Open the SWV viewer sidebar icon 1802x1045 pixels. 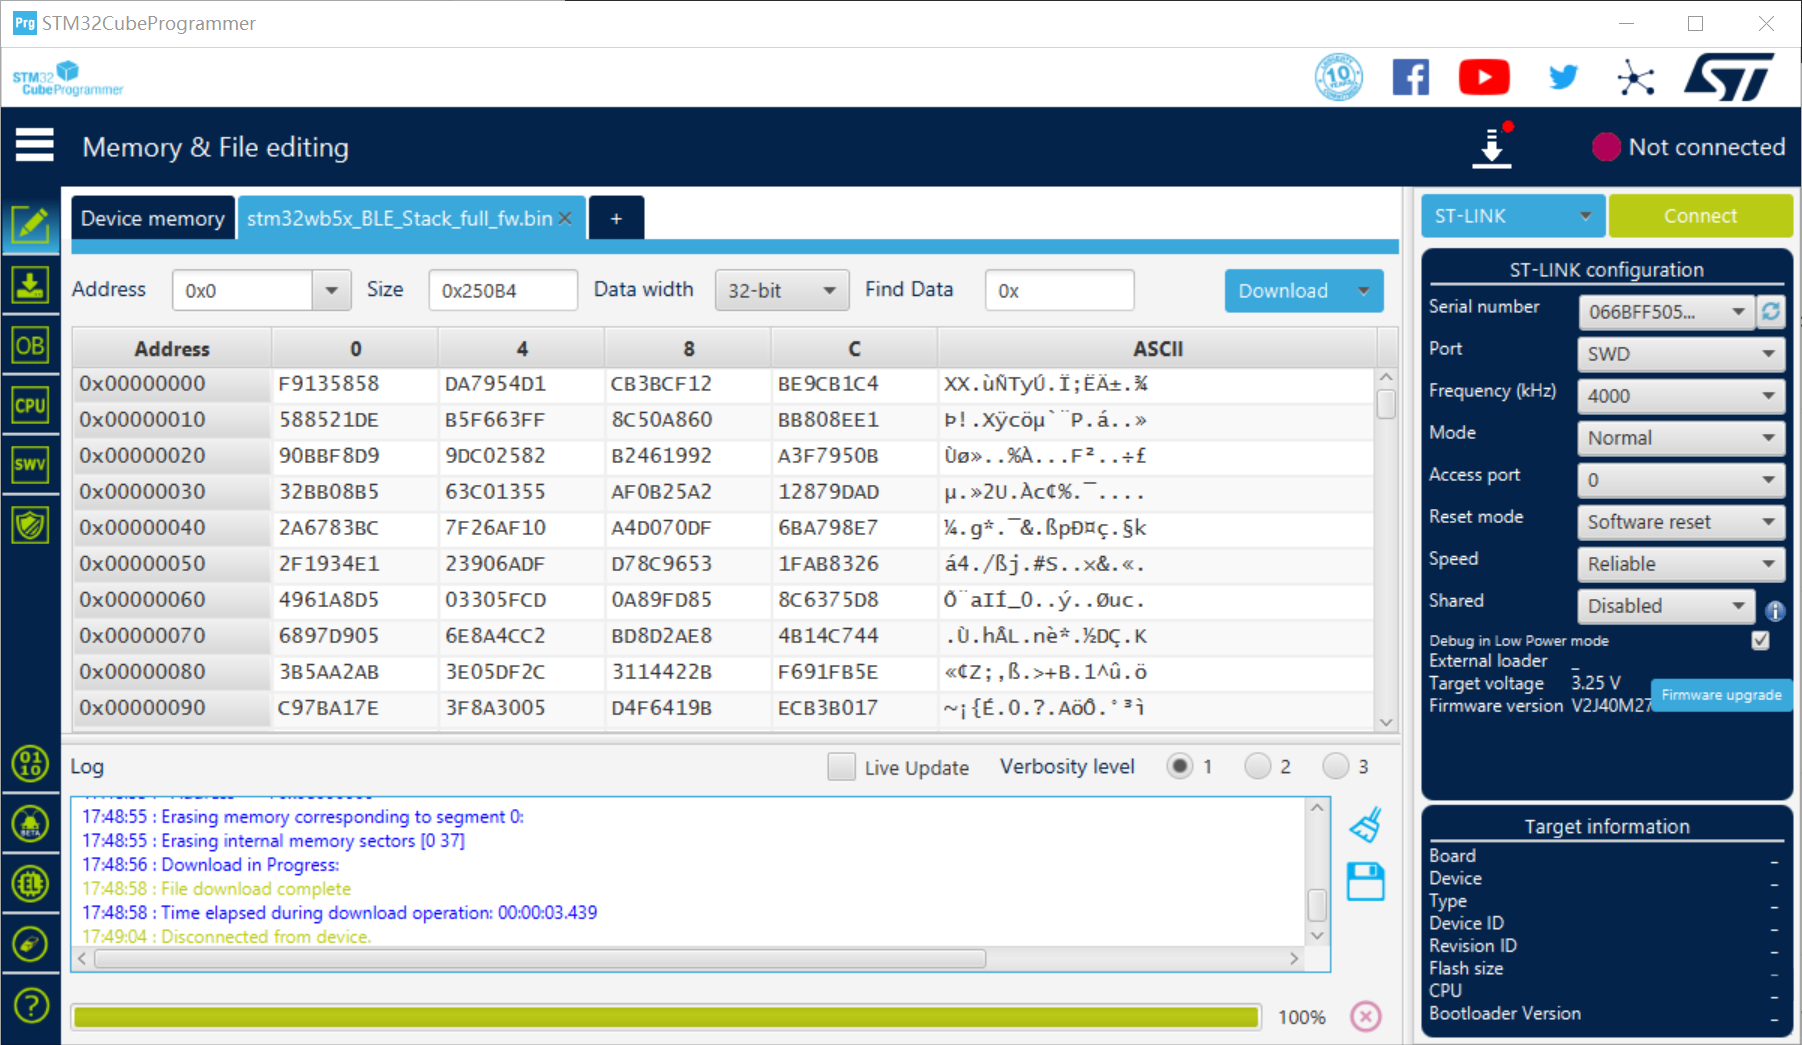tap(30, 464)
